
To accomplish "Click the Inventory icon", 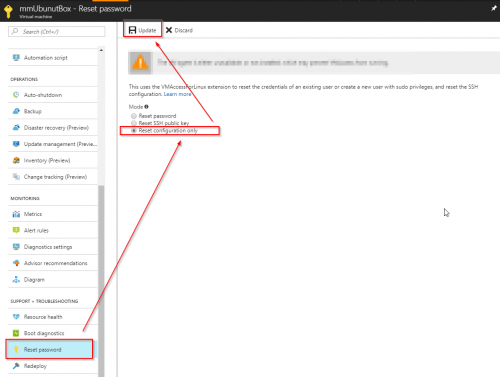I will pyautogui.click(x=16, y=160).
